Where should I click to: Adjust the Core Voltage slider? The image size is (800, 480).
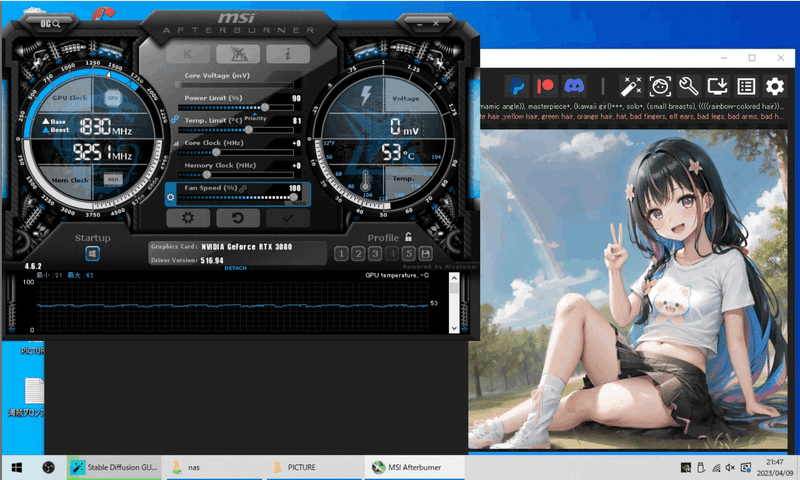pos(236,85)
